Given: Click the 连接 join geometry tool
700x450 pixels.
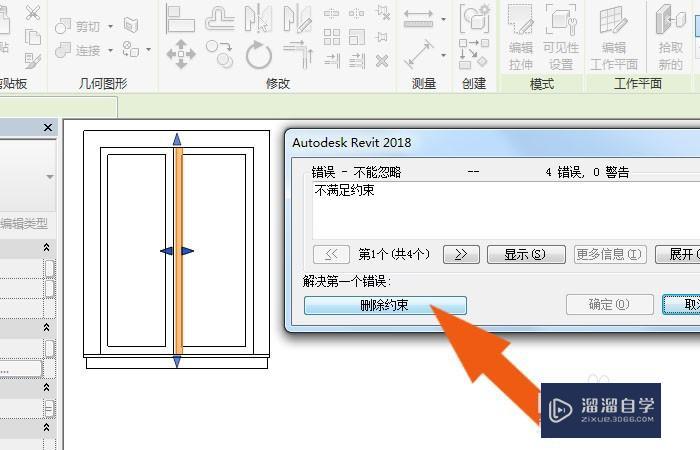Looking at the screenshot, I should coord(77,50).
